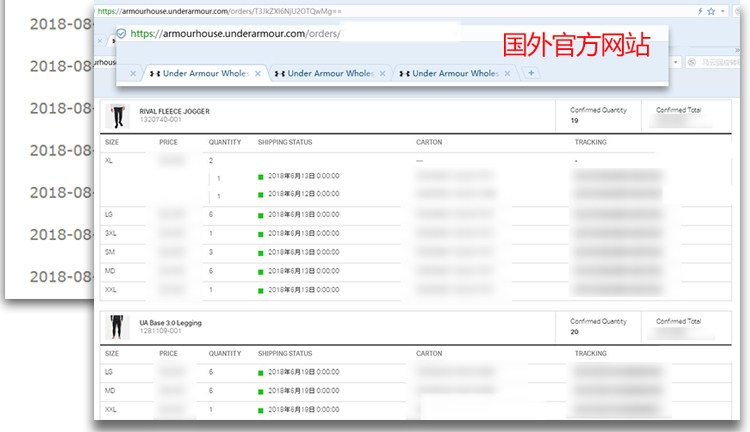Click the green status square in jogger LG row
The height and width of the screenshot is (432, 750).
(261, 216)
